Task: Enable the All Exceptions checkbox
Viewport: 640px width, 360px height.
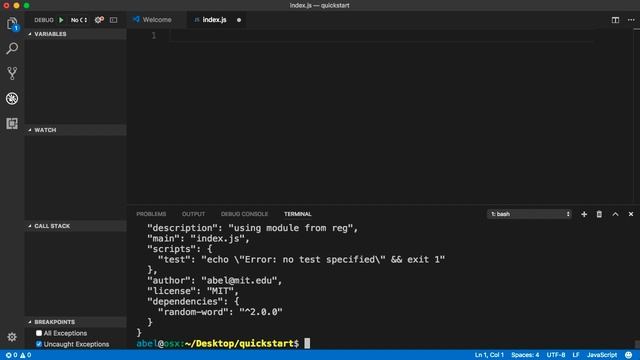Action: (39, 333)
